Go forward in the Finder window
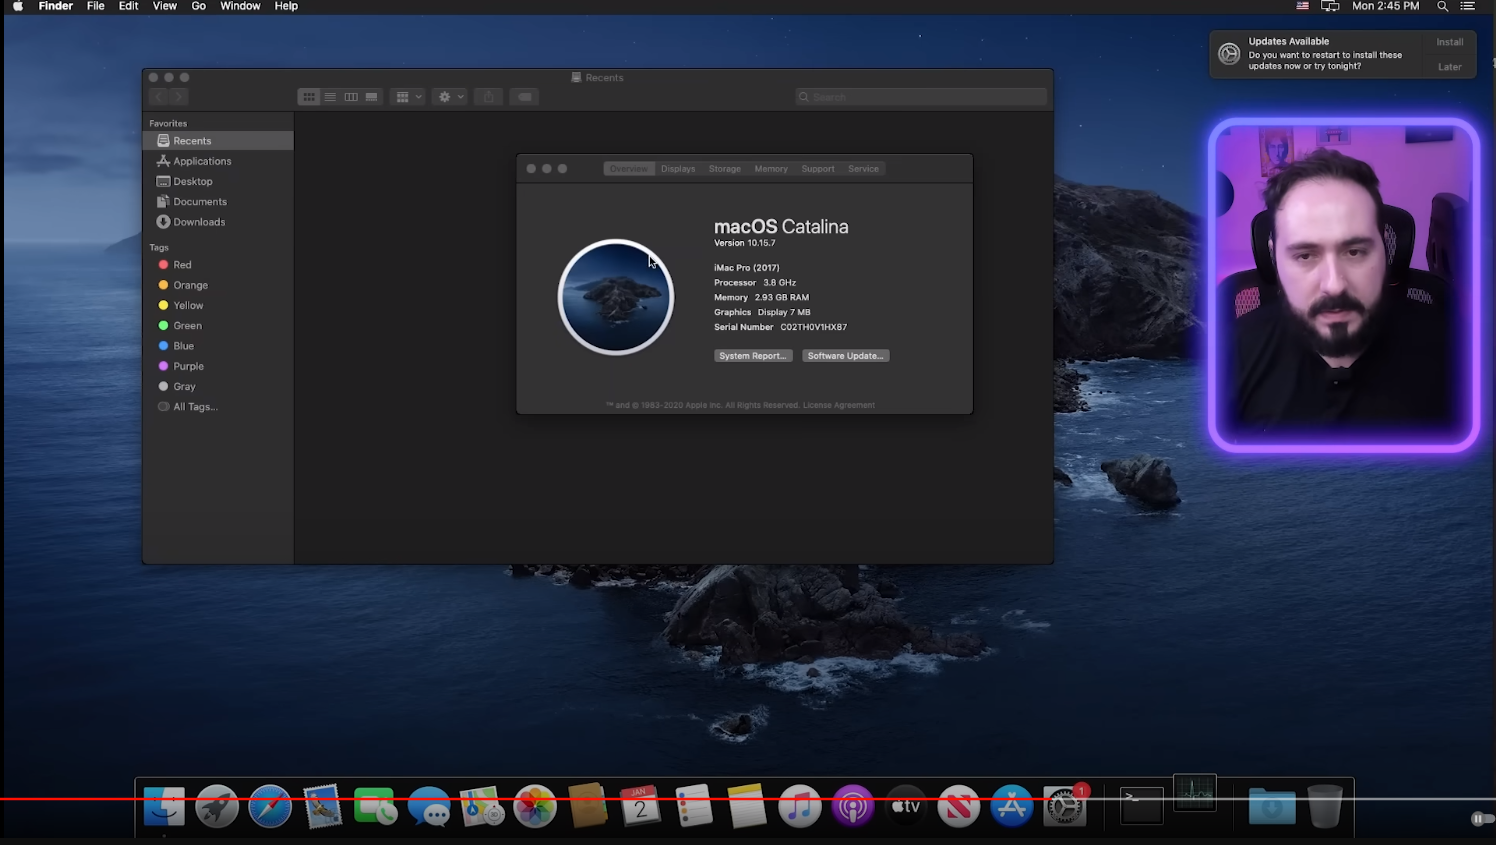Screen dimensions: 1496x845 (178, 97)
